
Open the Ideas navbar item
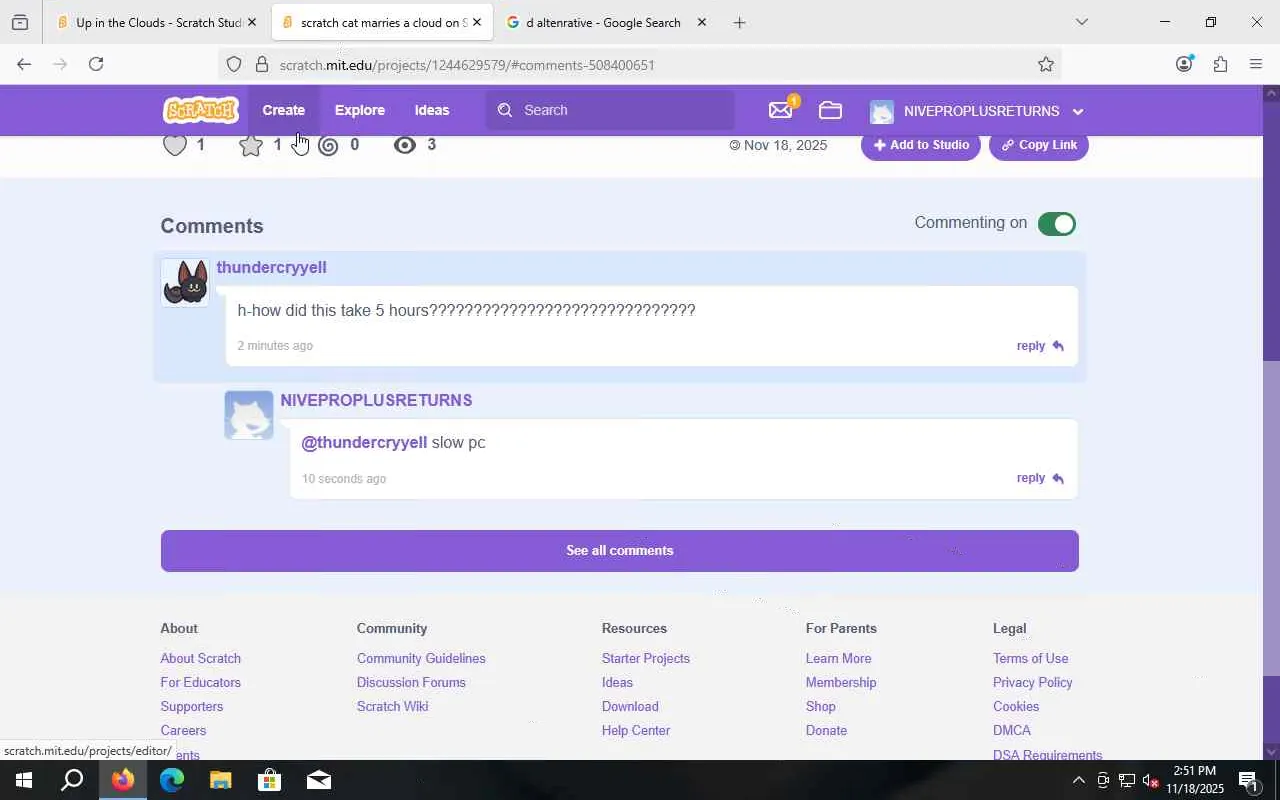(x=432, y=110)
